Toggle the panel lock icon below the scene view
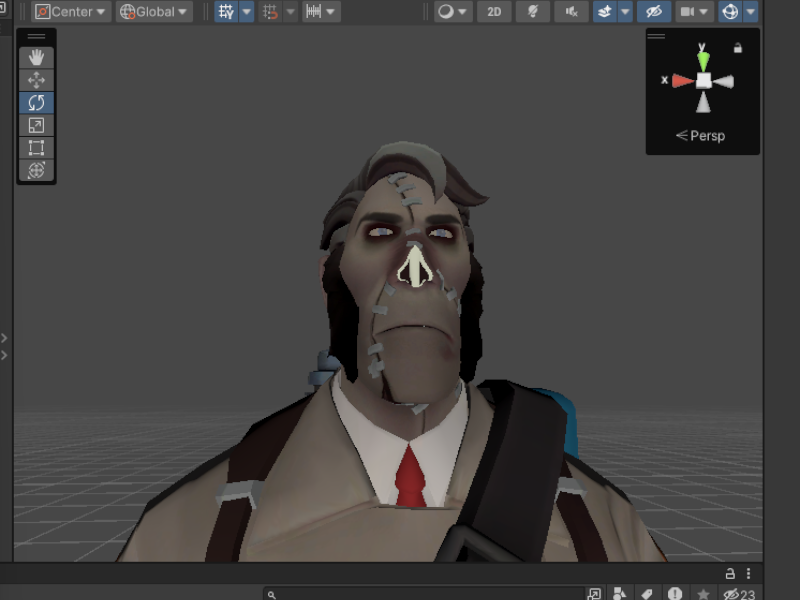 (x=730, y=573)
